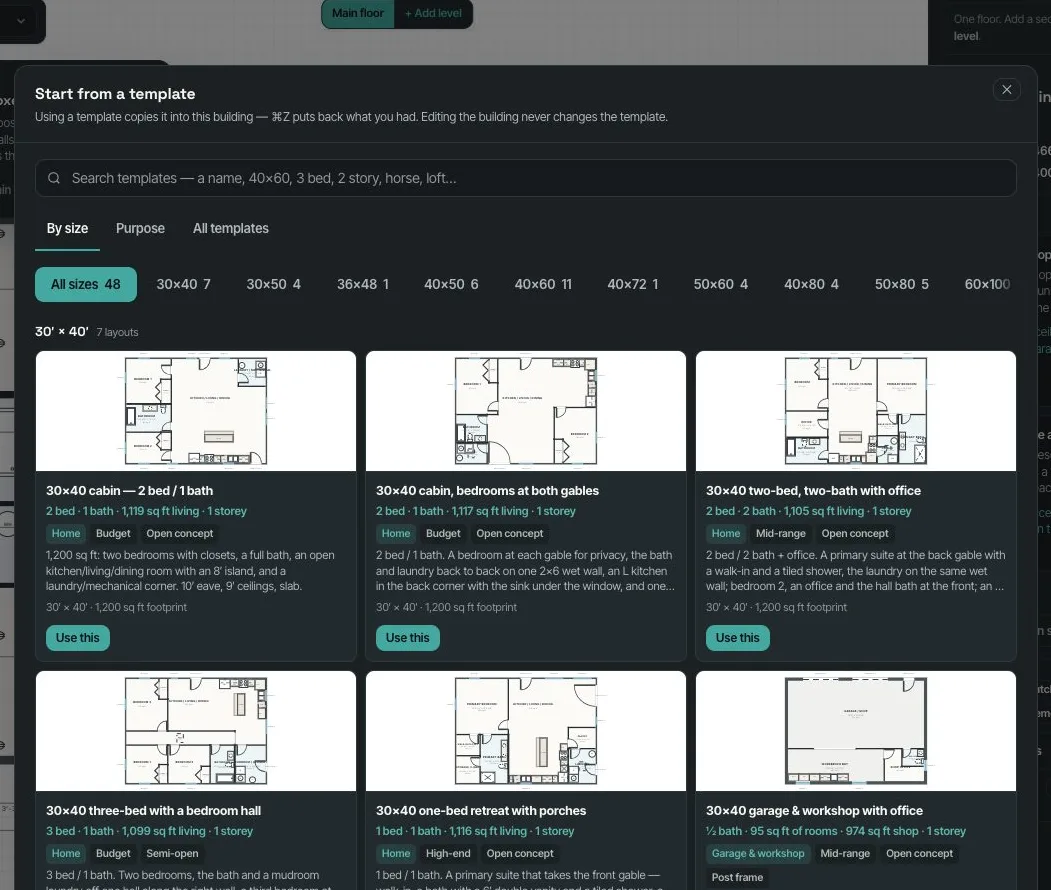Click the title '30×40 one-bed retreat with porches'
Viewport: 1051px width, 890px height.
tap(481, 811)
